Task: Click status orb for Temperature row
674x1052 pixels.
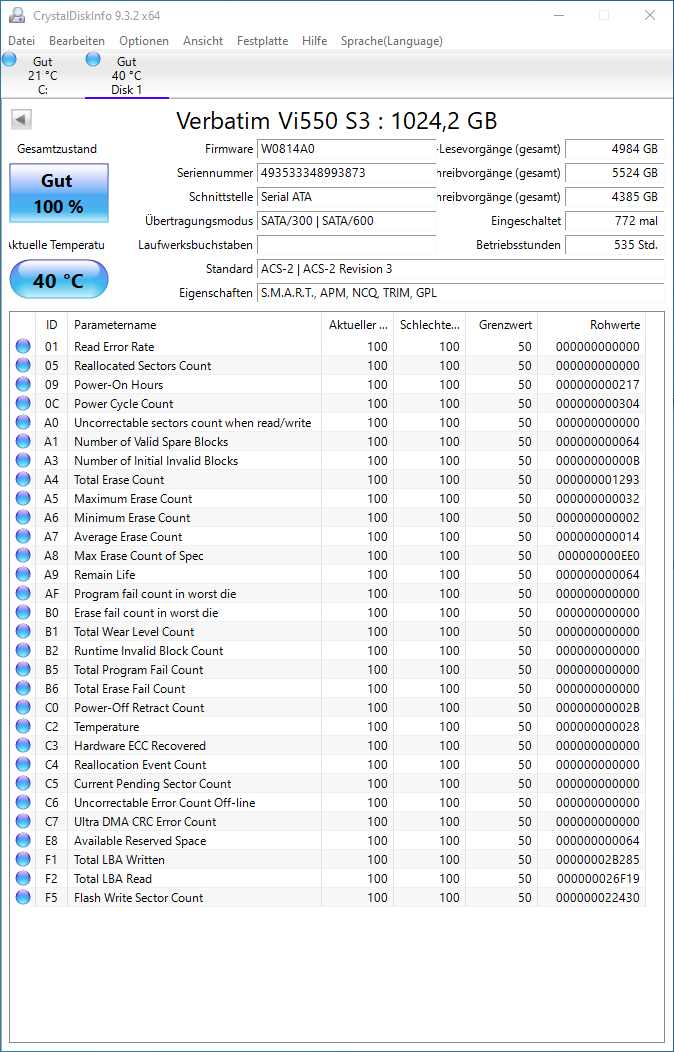Action: tap(23, 727)
